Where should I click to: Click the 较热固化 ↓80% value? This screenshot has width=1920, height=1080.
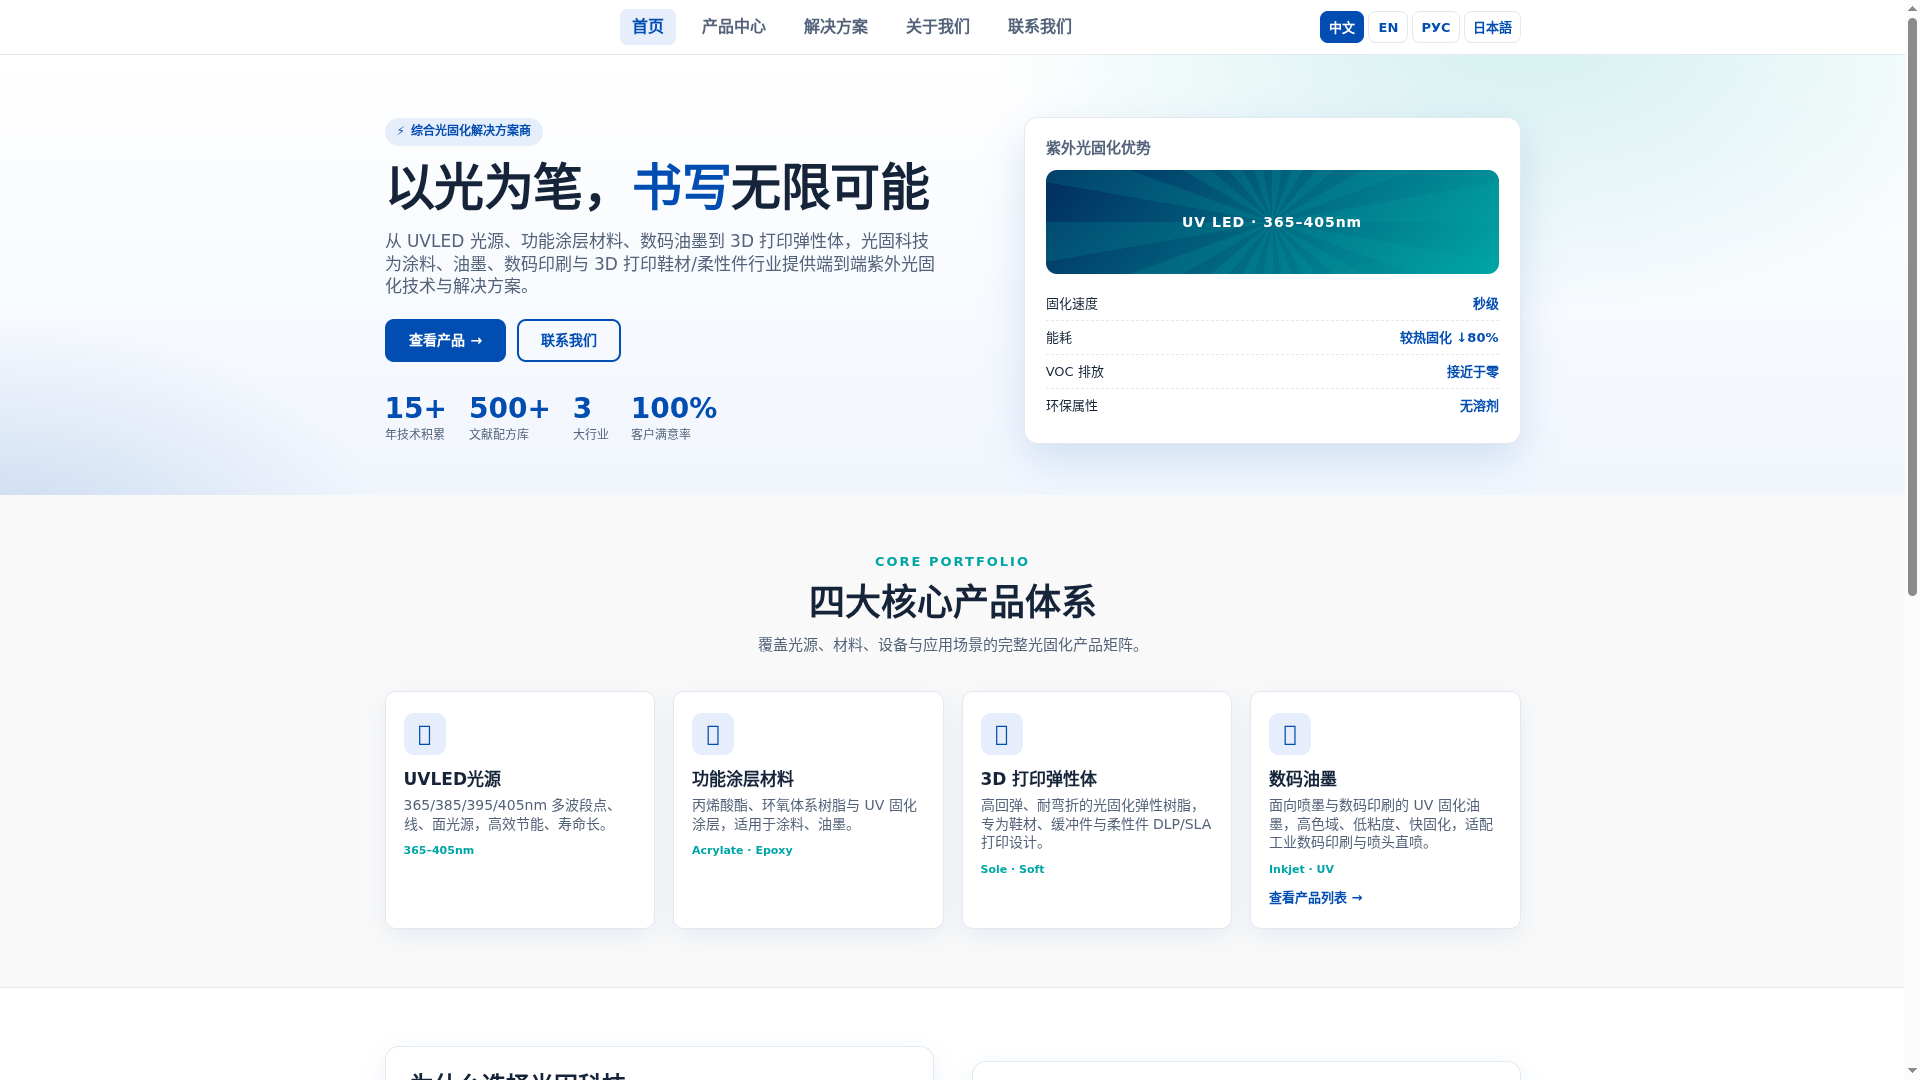tap(1448, 338)
